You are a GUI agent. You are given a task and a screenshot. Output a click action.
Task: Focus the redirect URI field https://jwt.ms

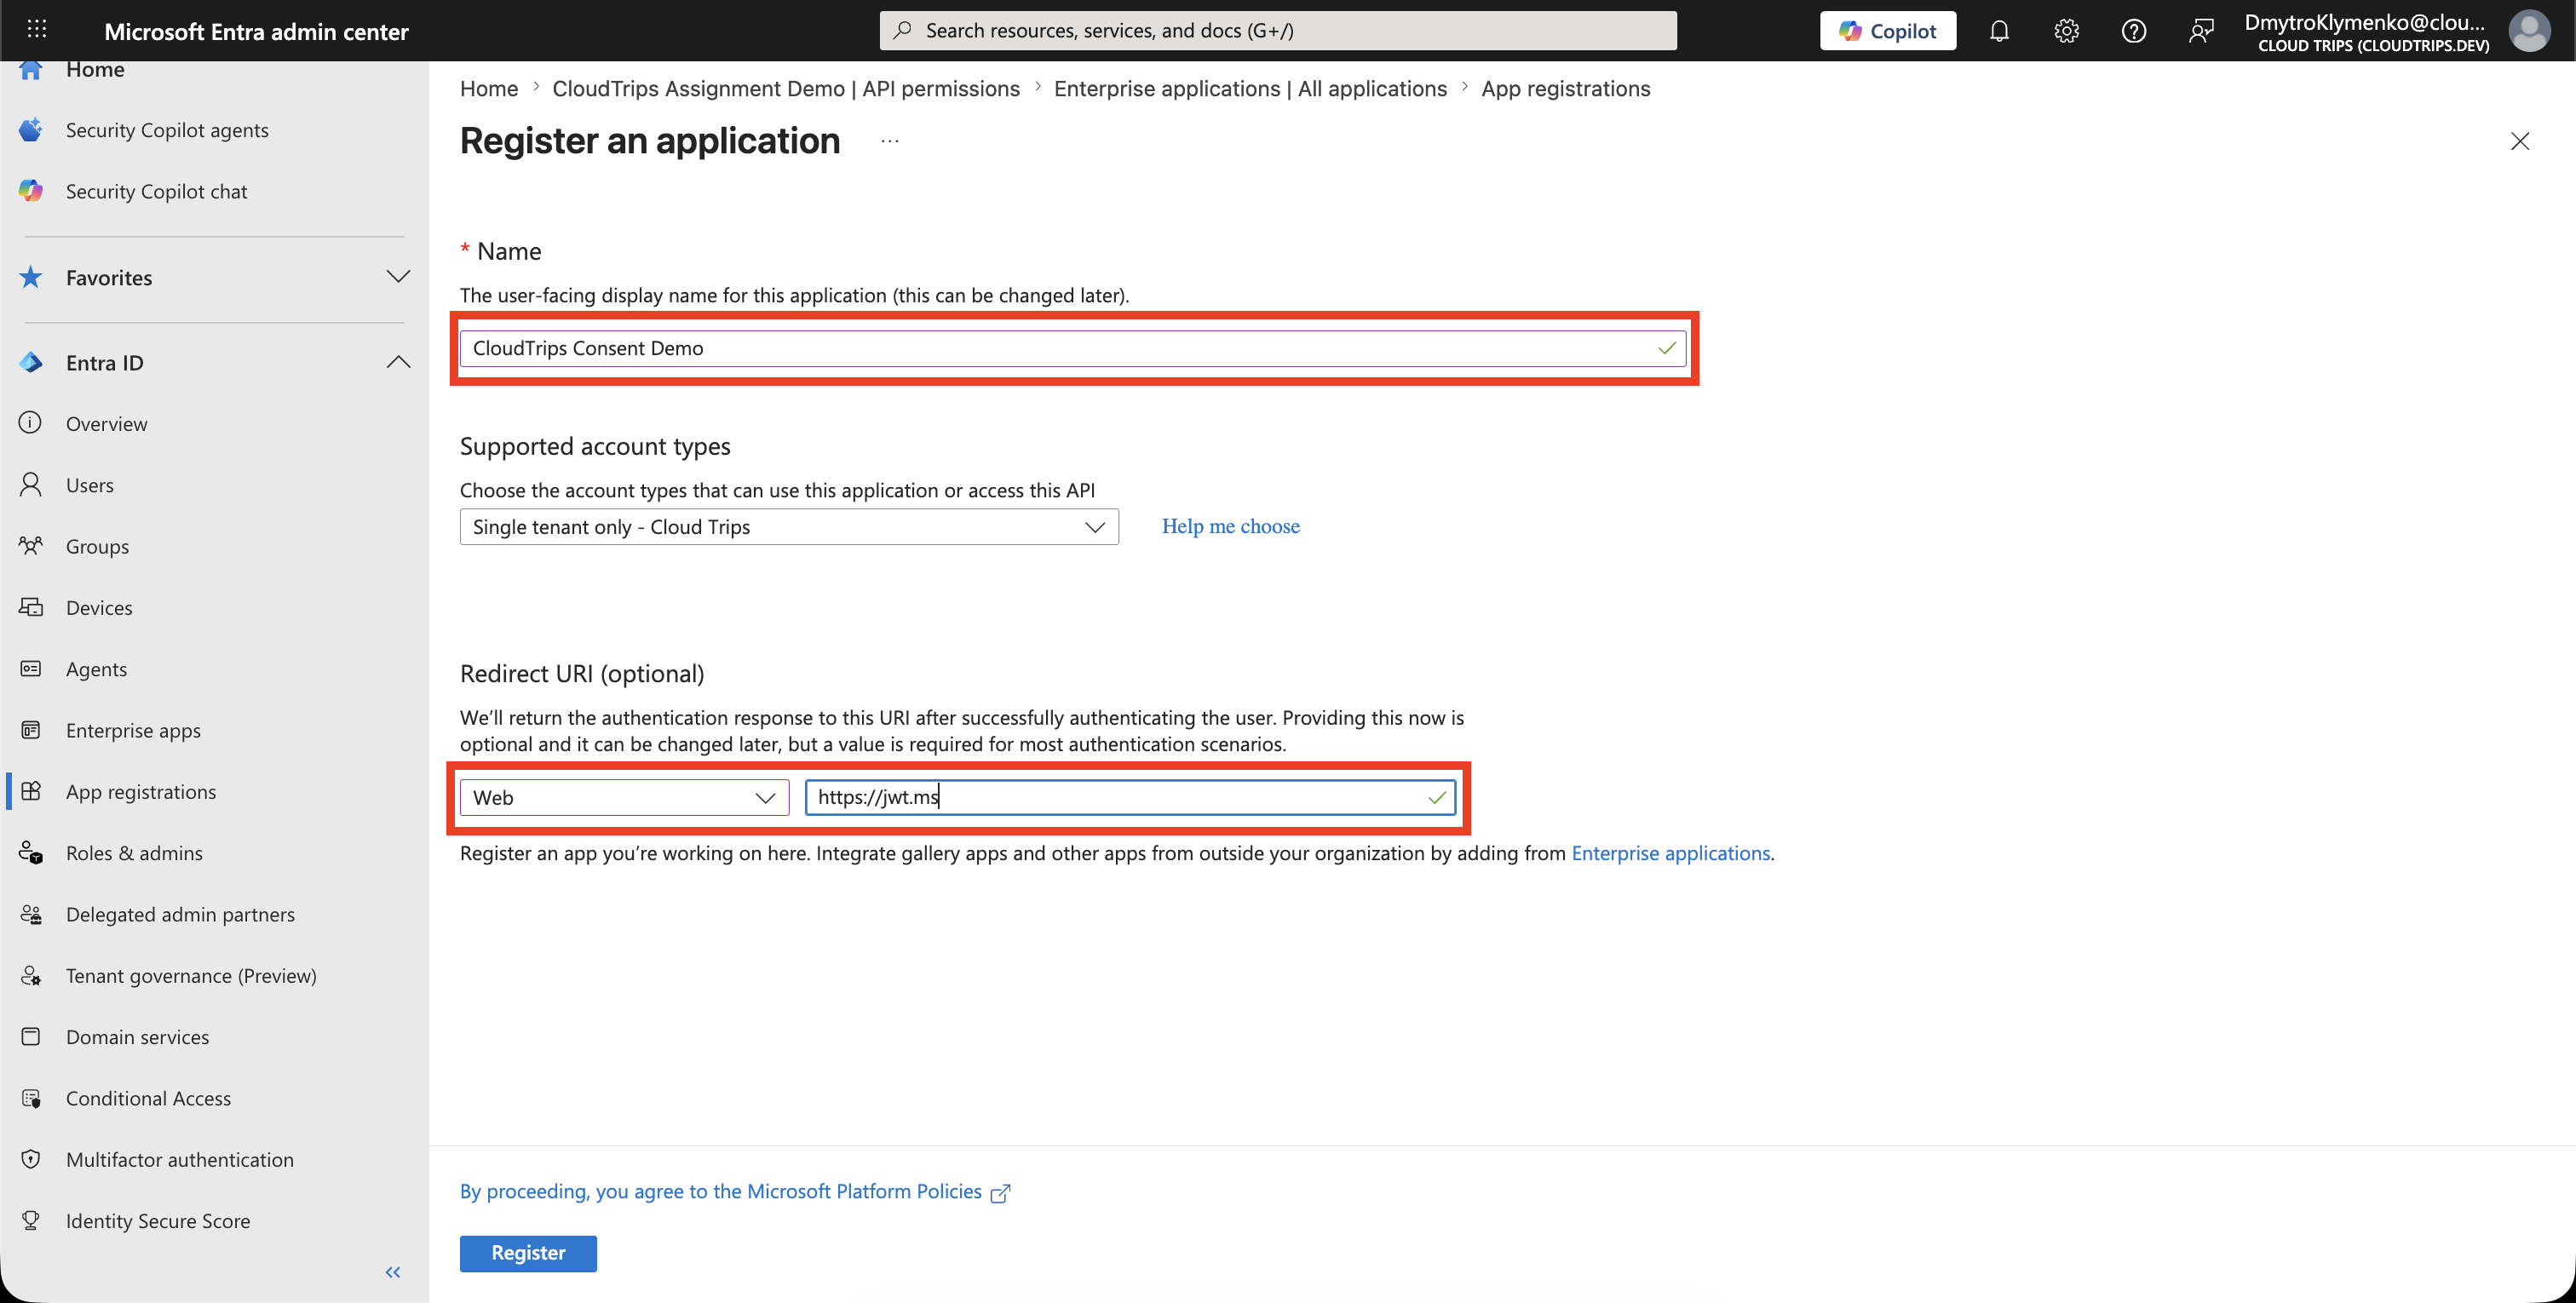pos(1130,797)
